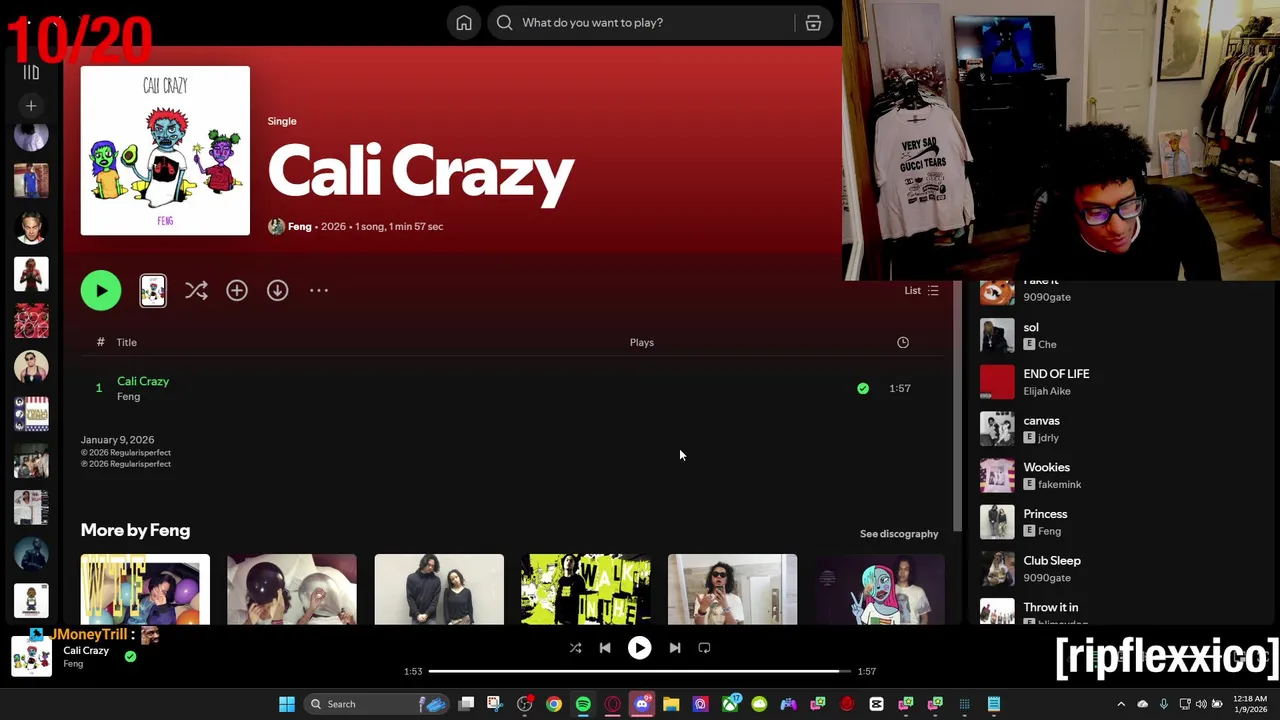
Task: Click the Title column header
Action: pyautogui.click(x=126, y=342)
